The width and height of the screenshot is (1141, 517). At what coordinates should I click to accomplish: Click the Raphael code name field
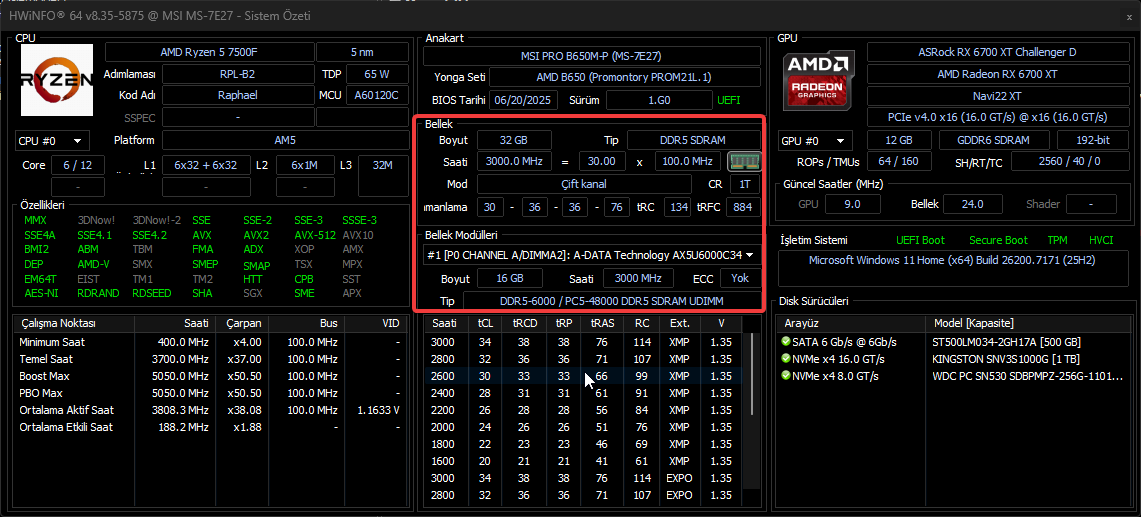[237, 95]
